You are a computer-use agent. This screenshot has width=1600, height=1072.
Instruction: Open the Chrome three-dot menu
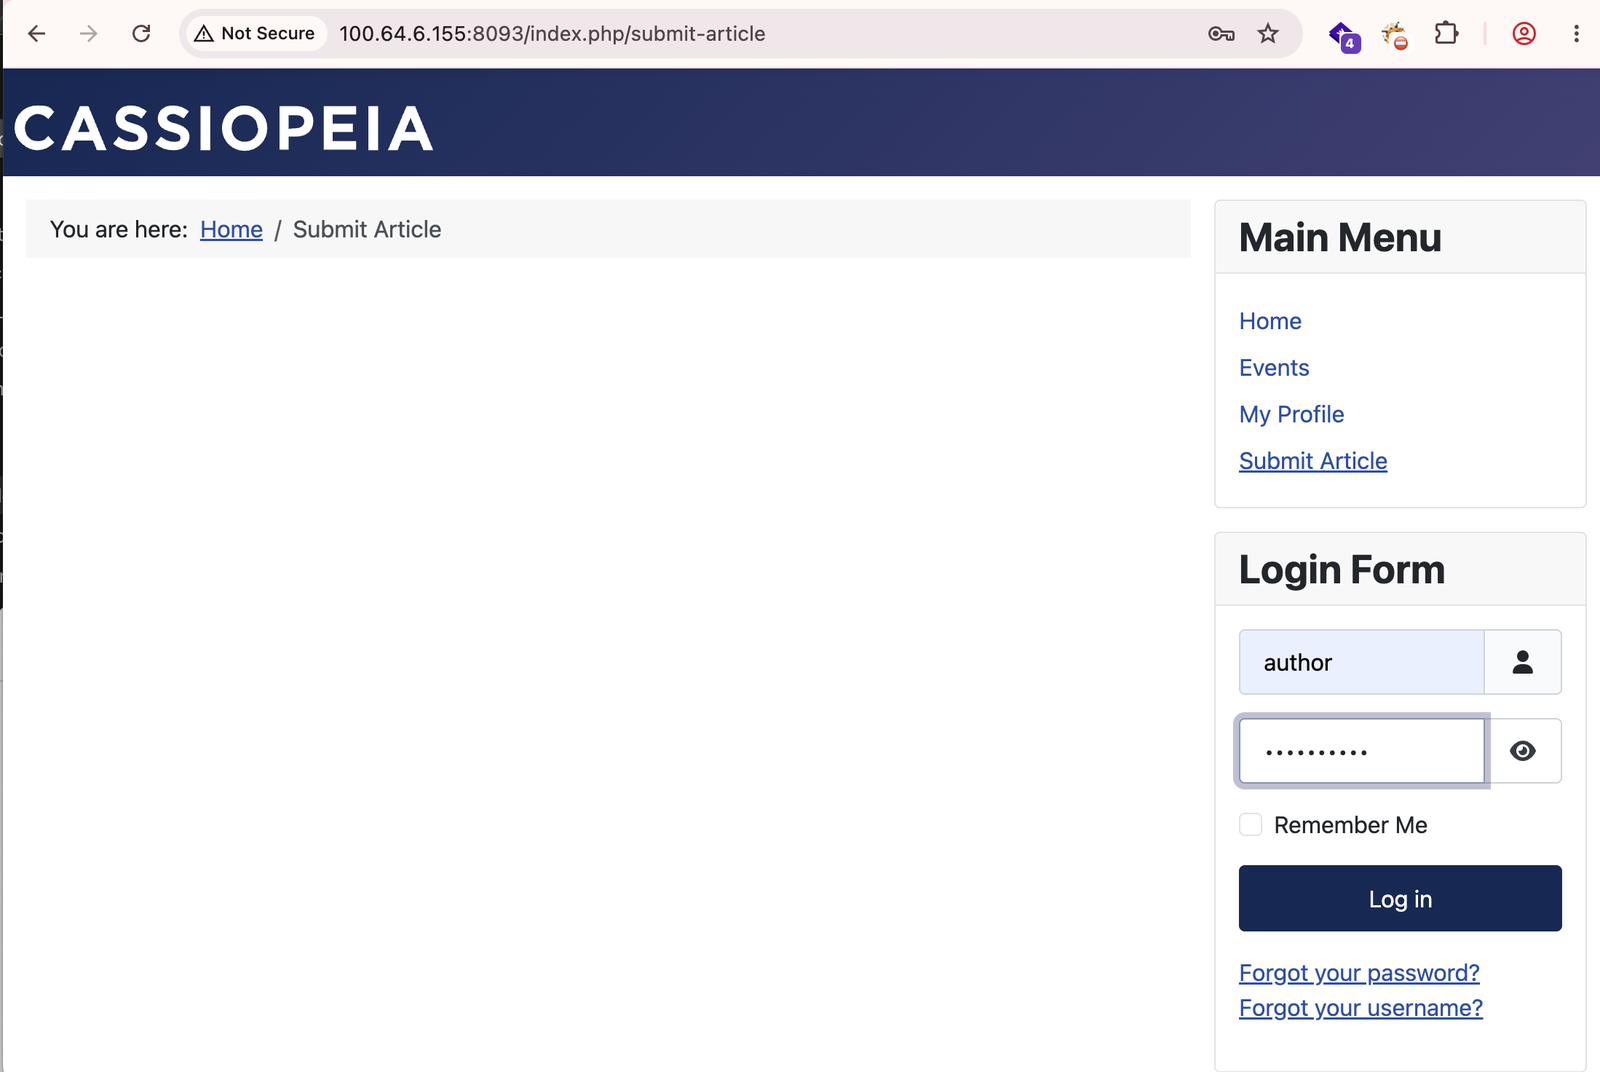(1576, 34)
